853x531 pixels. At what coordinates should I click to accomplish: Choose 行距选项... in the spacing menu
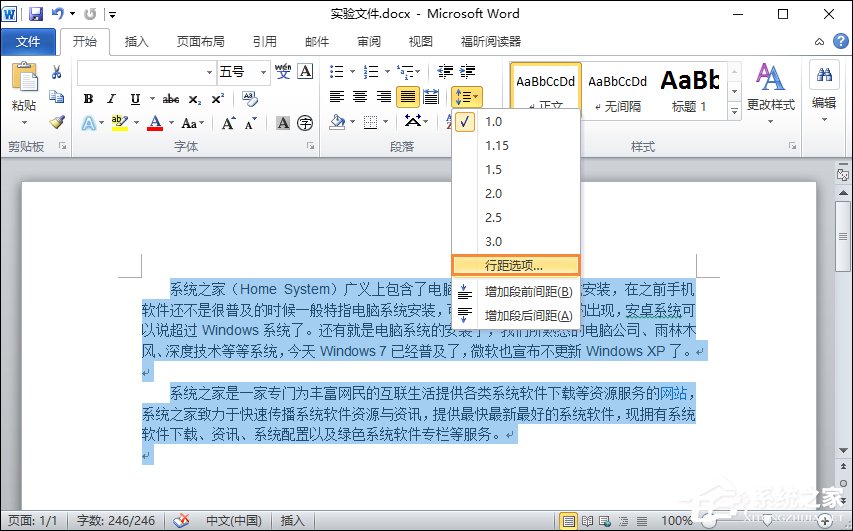coord(515,265)
